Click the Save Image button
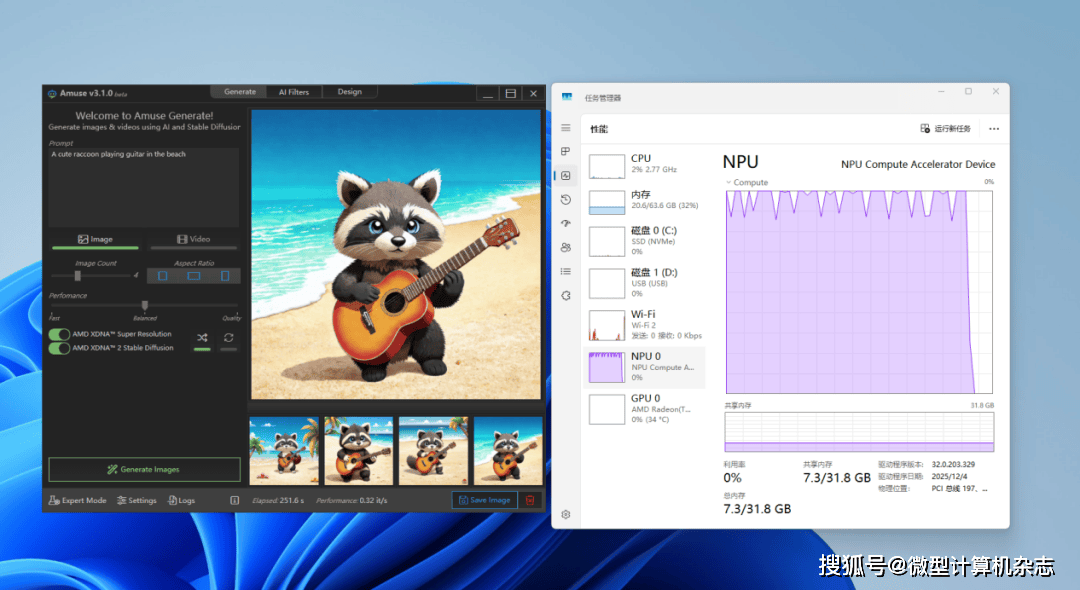This screenshot has width=1080, height=590. click(x=484, y=500)
